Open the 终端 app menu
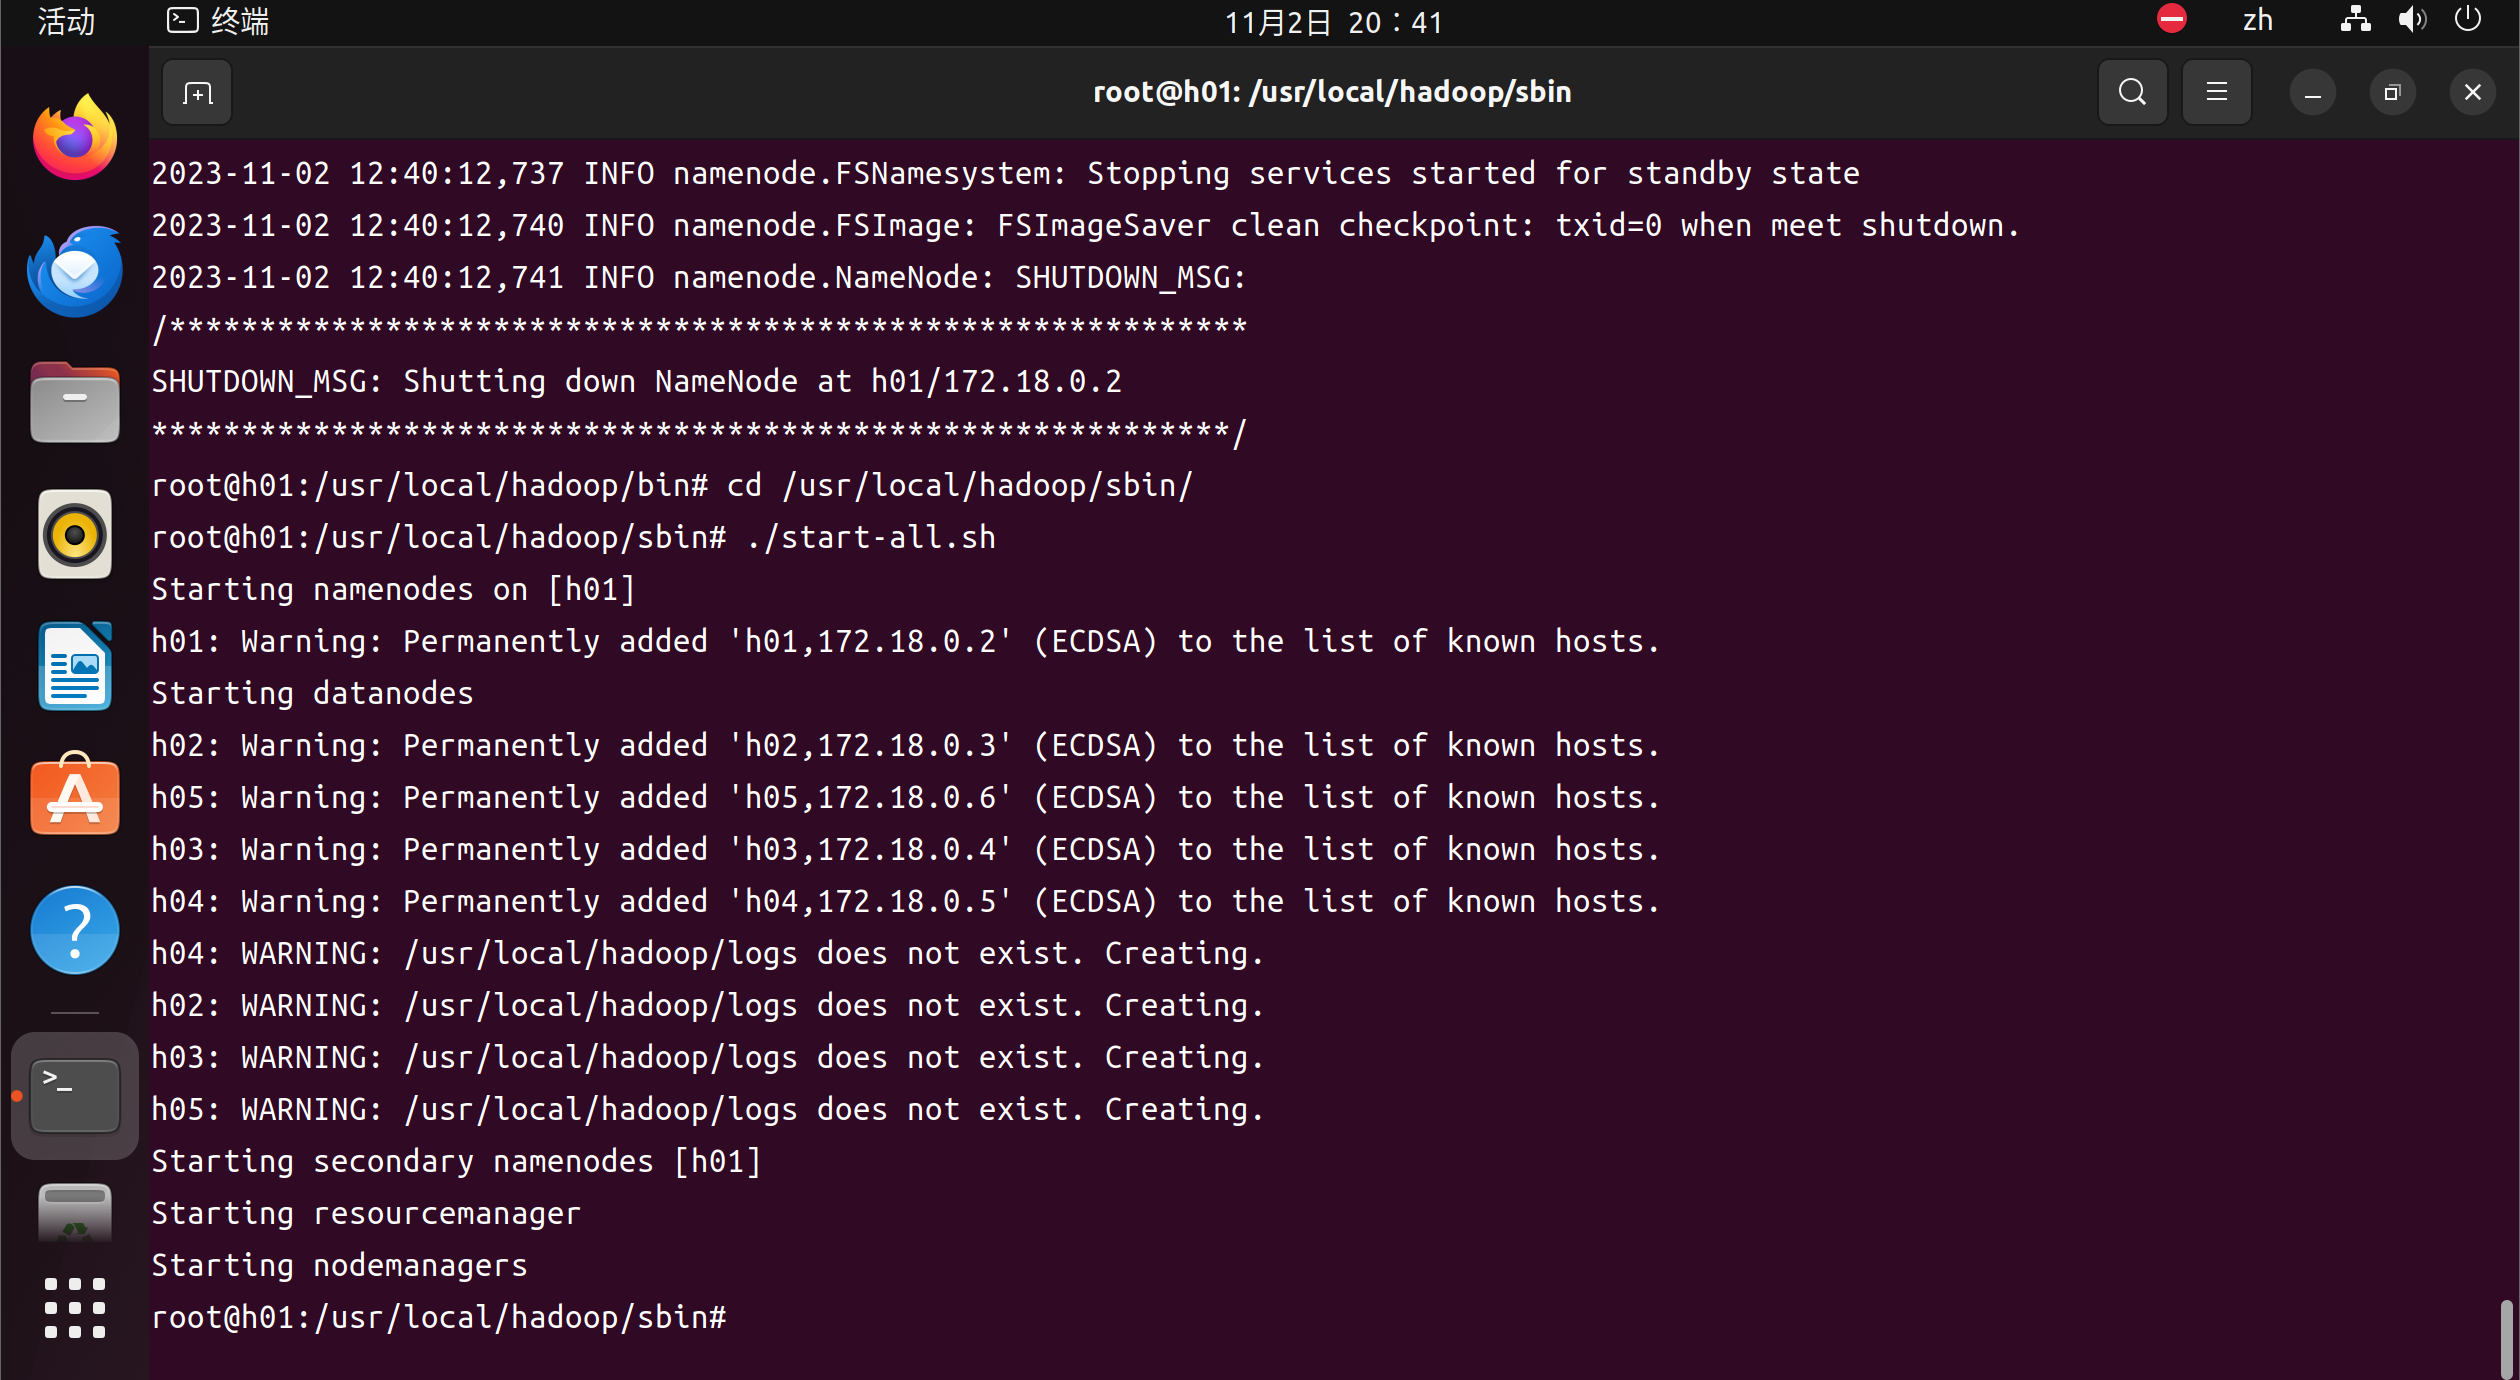2520x1380 pixels. [x=218, y=22]
